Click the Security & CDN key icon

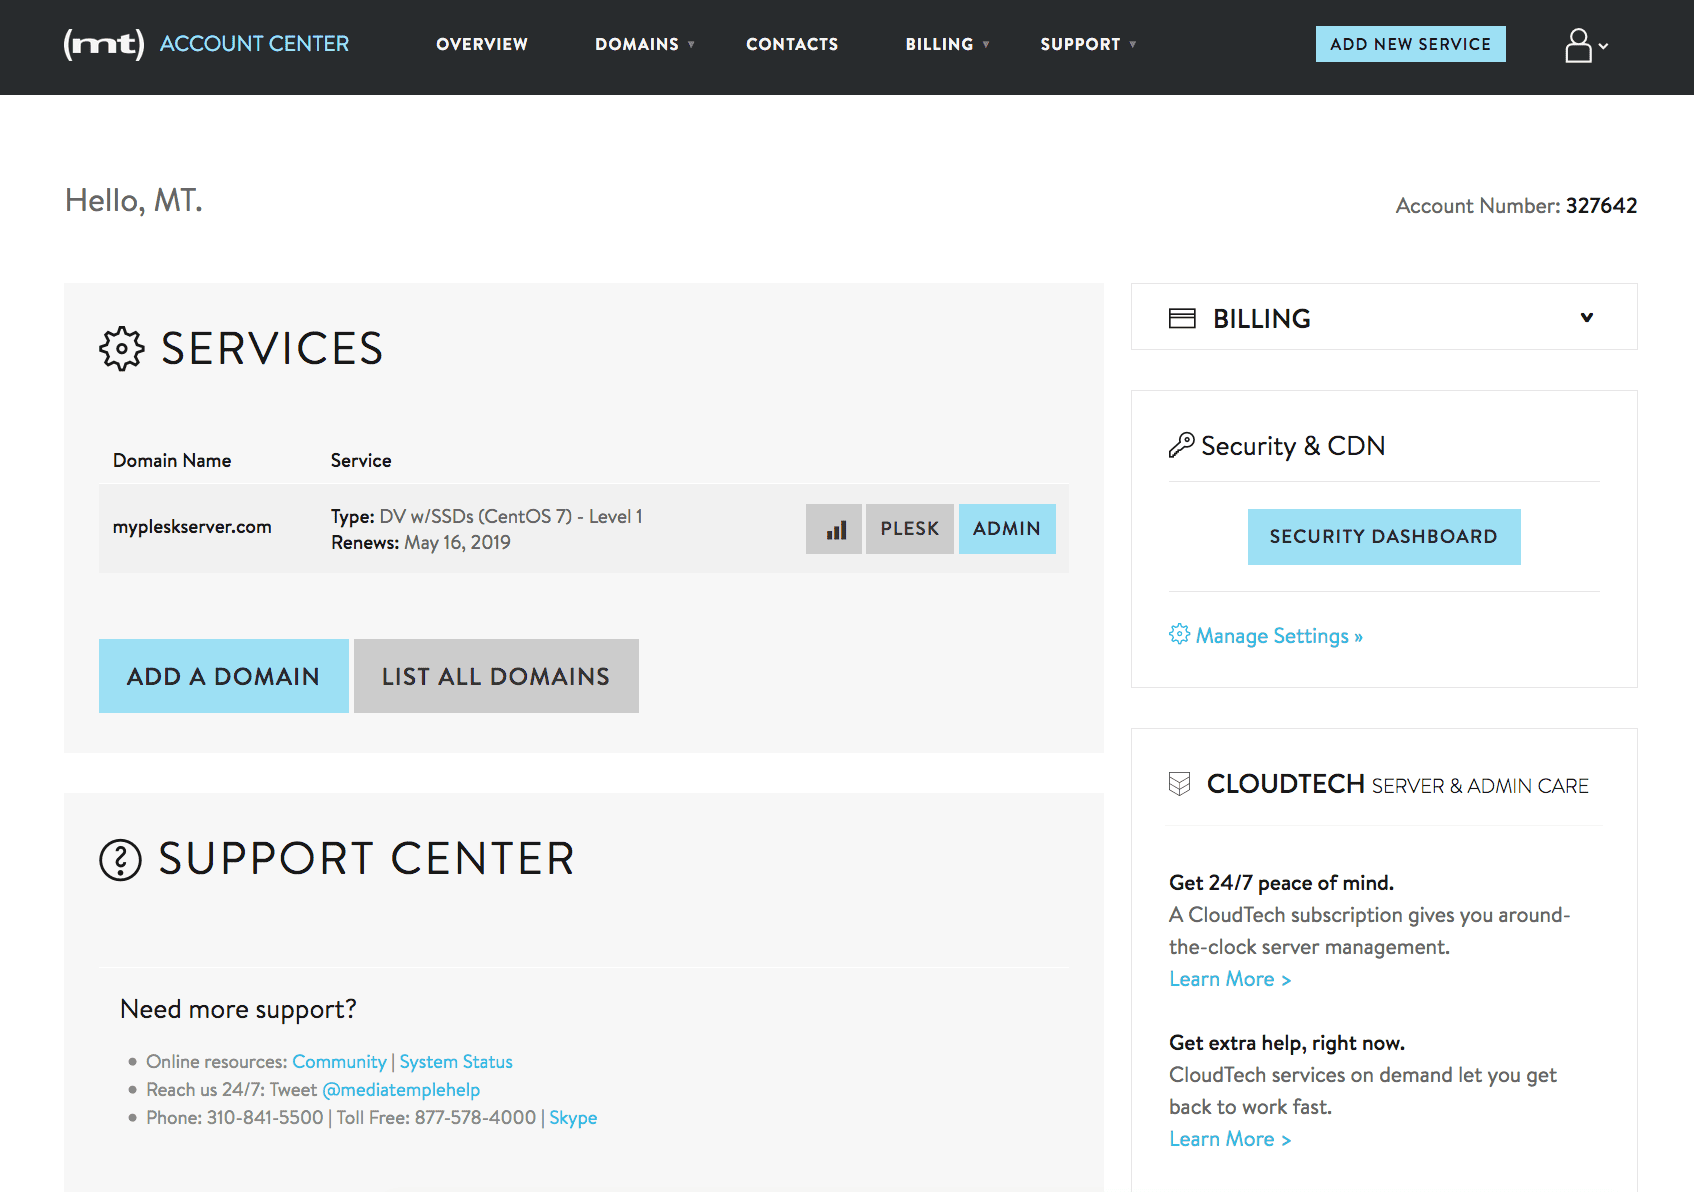tap(1183, 444)
